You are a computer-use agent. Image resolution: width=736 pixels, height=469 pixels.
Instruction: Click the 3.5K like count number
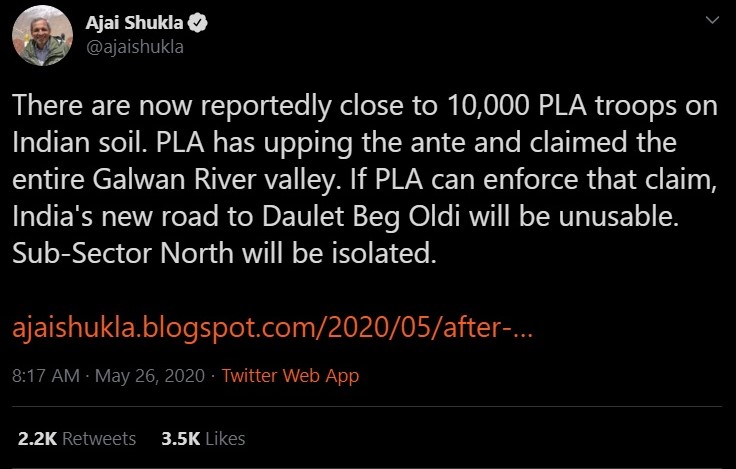(180, 438)
